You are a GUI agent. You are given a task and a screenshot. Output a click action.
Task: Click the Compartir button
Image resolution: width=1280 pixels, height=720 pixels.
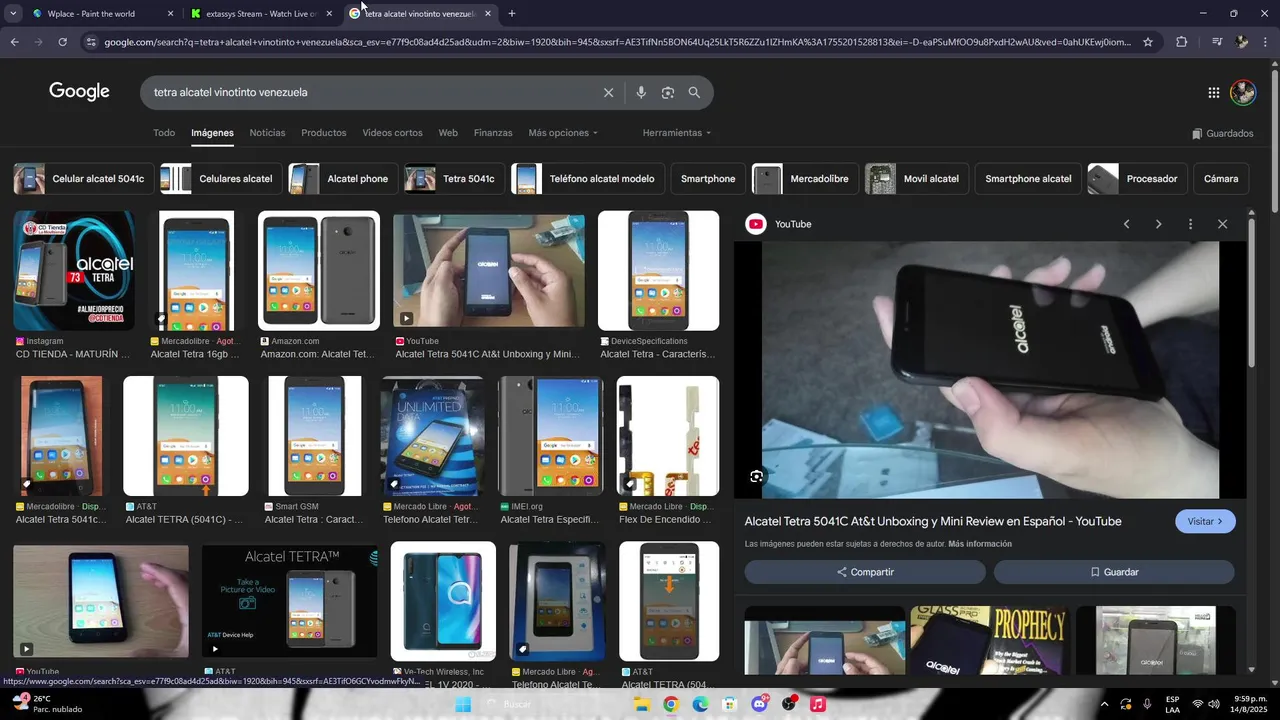click(865, 572)
